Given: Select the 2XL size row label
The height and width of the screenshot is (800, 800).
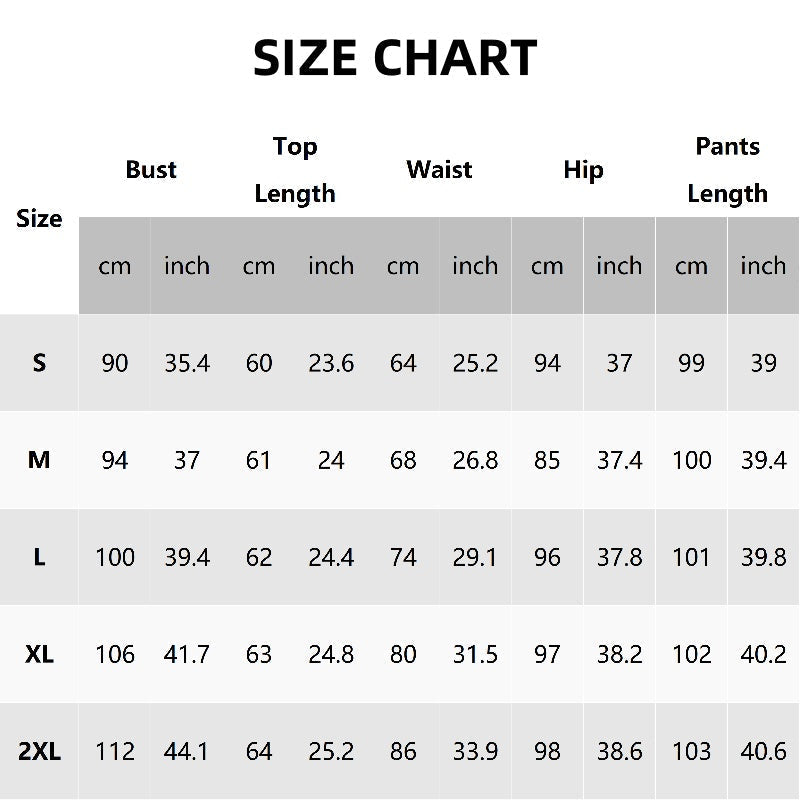Looking at the screenshot, I should [x=39, y=751].
